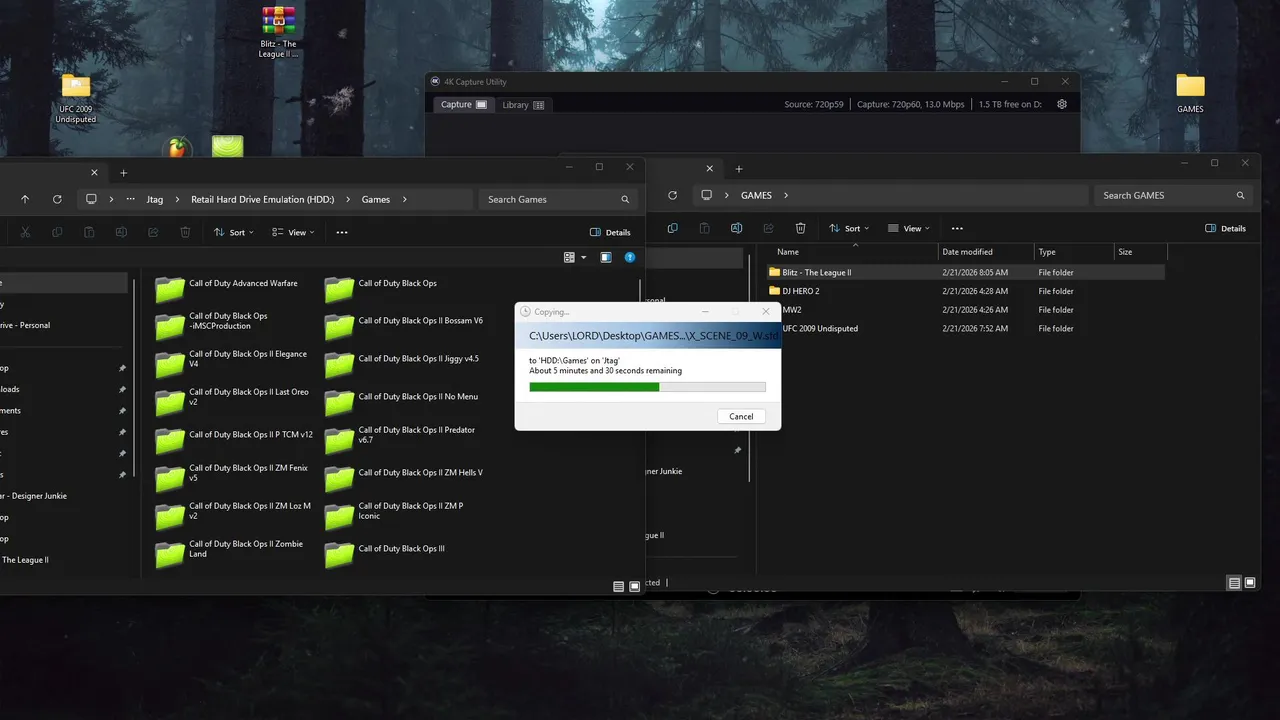The image size is (1280, 720).
Task: Toggle Details pane in GAMES folder window
Action: pyautogui.click(x=1225, y=228)
